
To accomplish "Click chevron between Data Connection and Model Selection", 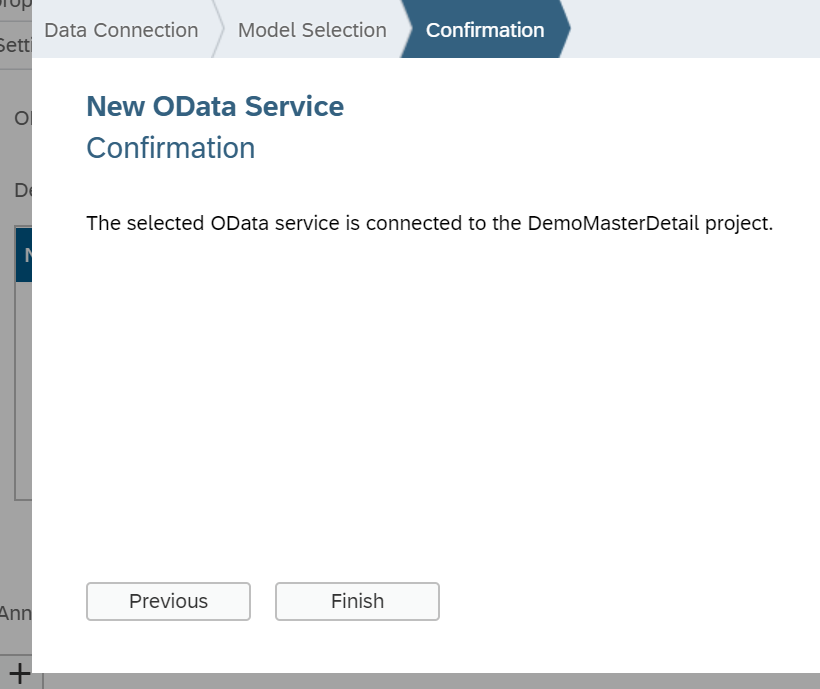I will 218,29.
